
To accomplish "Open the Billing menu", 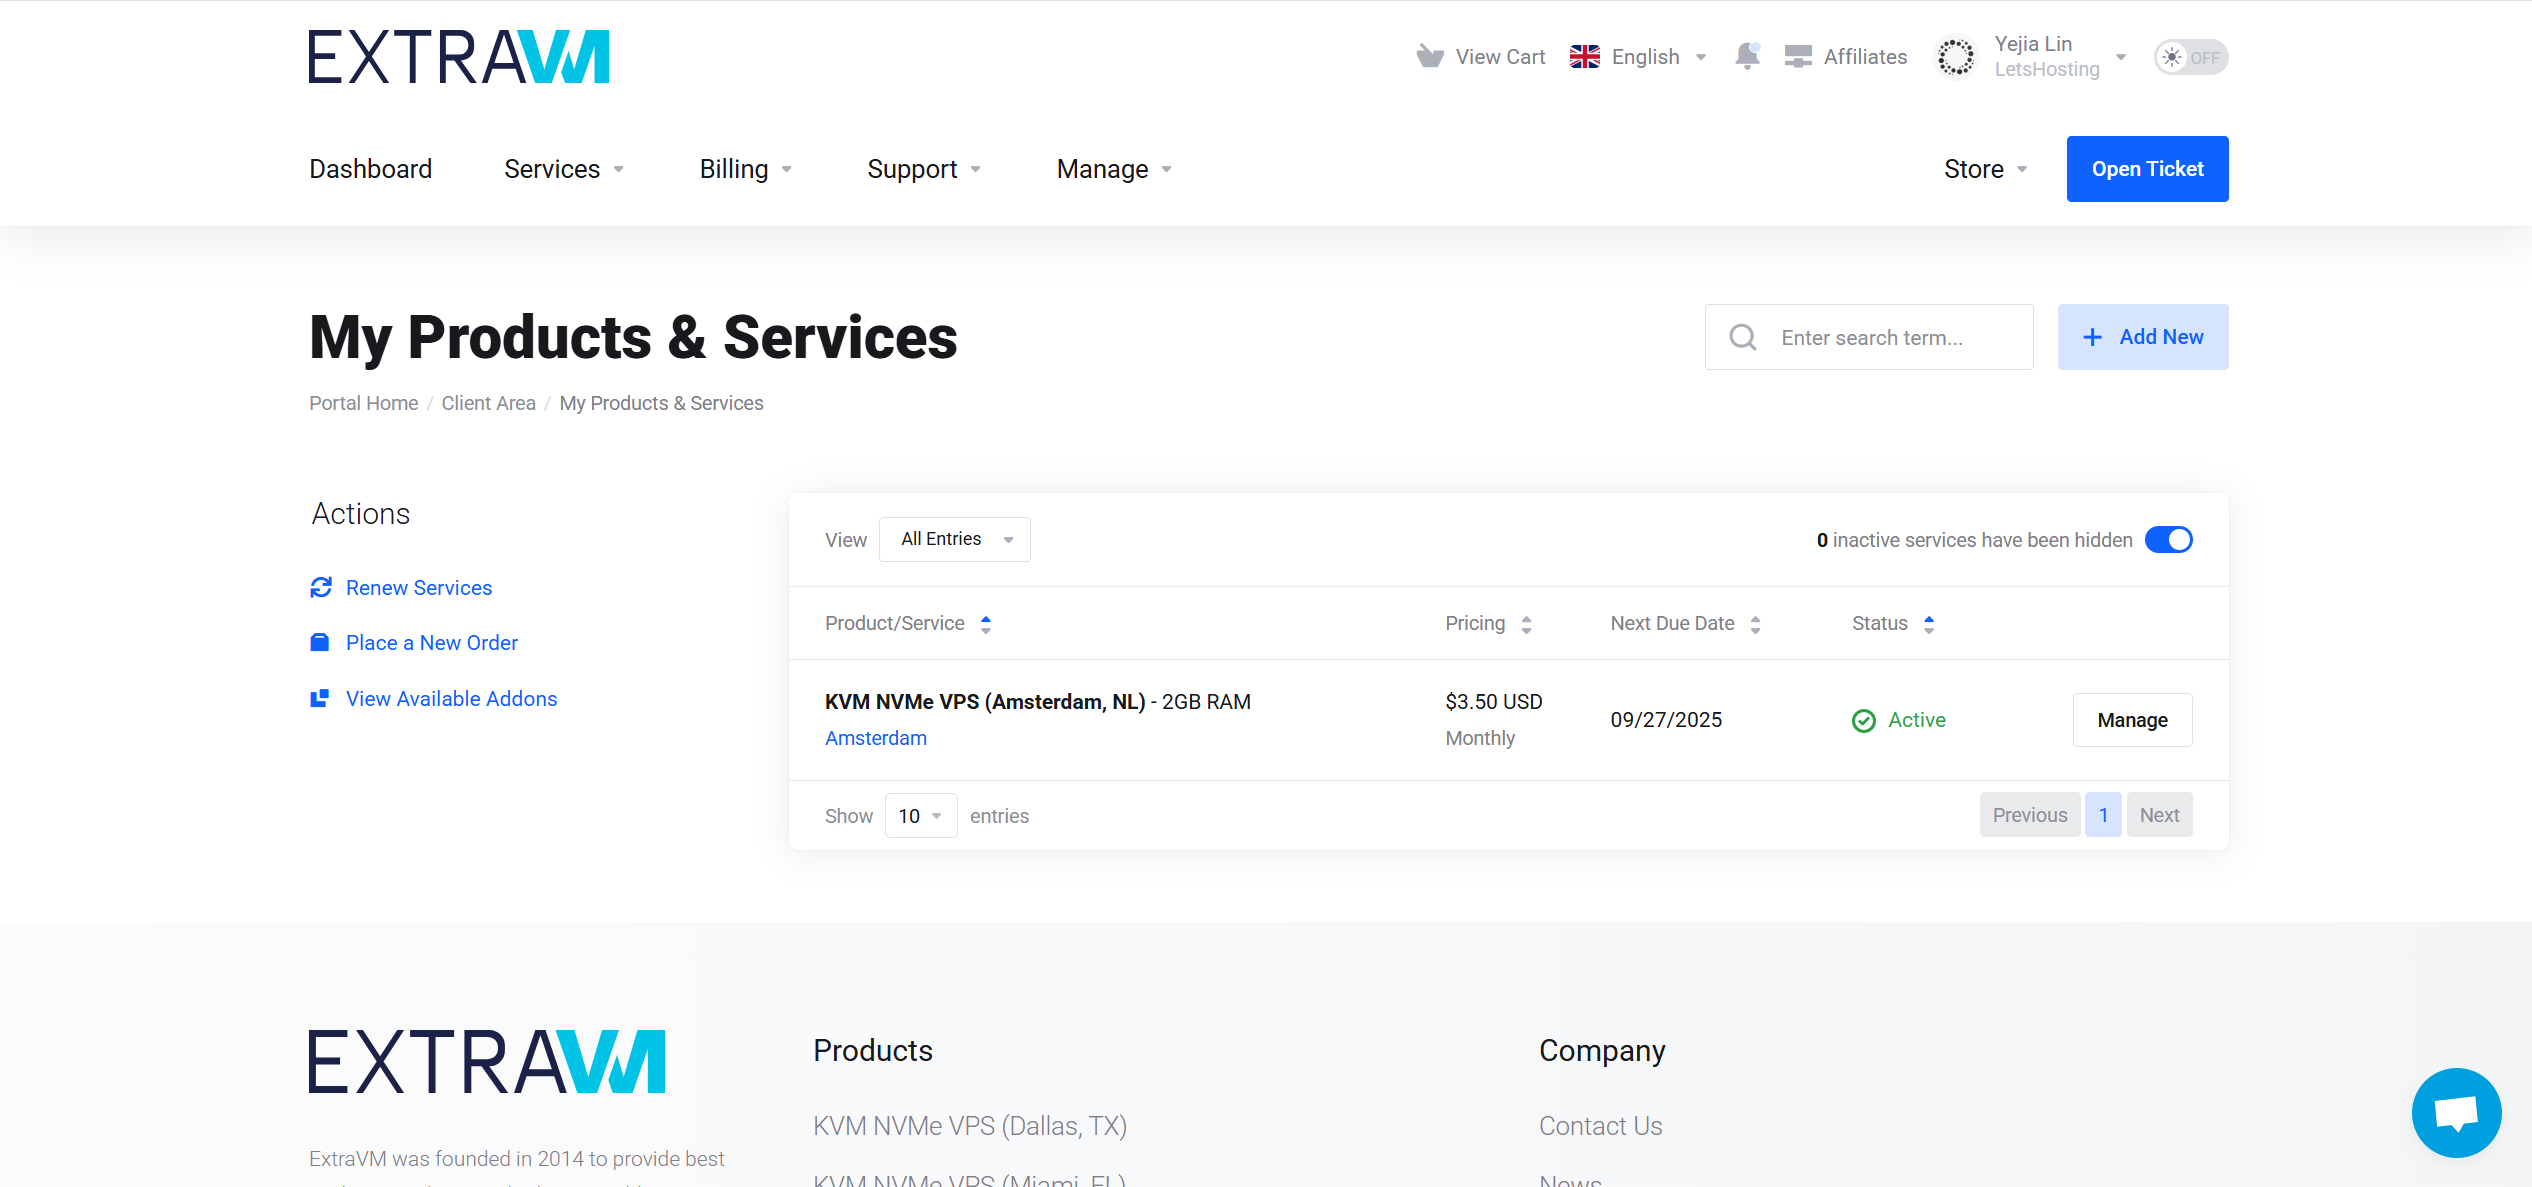I will pos(745,169).
